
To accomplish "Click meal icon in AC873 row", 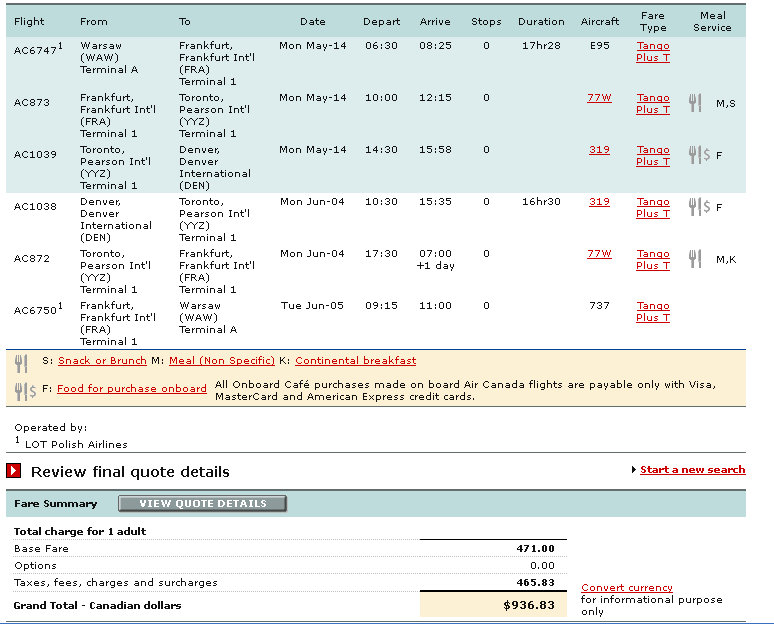I will point(695,103).
